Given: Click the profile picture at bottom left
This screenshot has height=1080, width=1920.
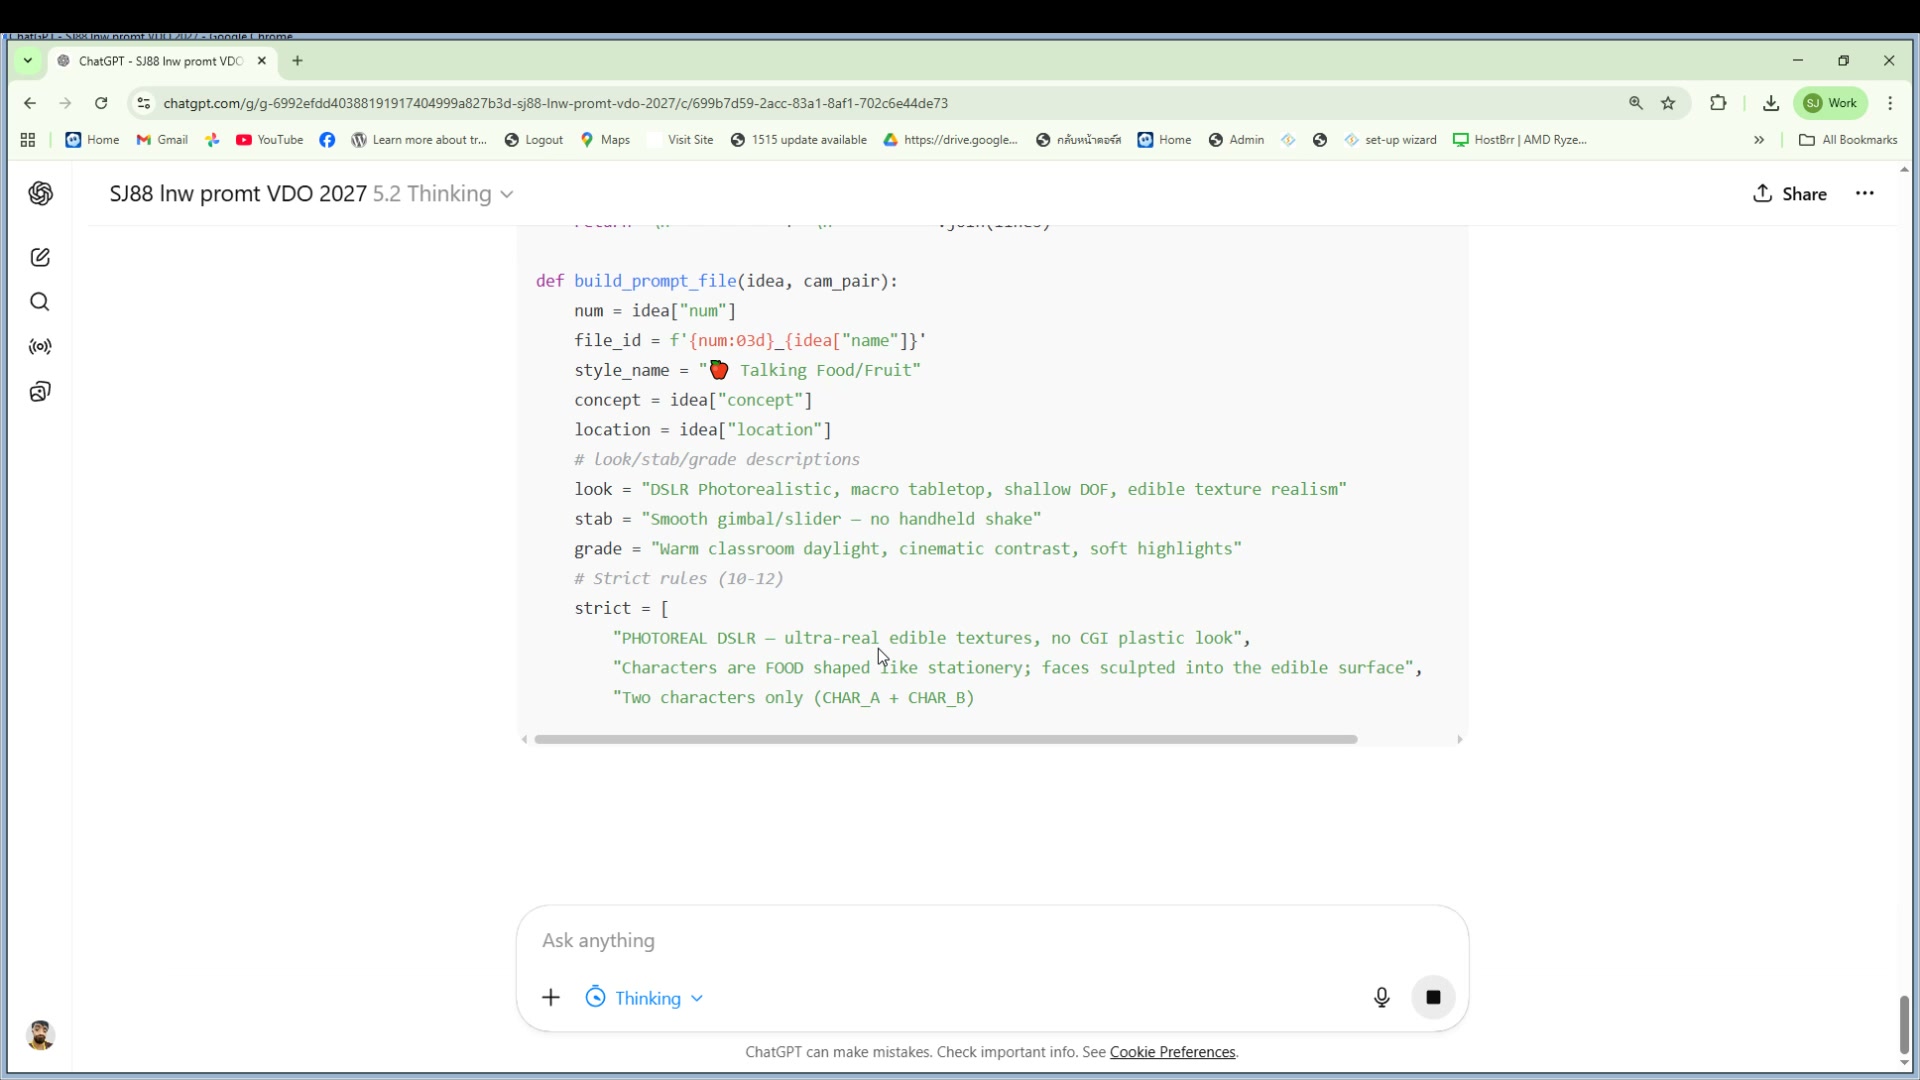Looking at the screenshot, I should tap(40, 1035).
